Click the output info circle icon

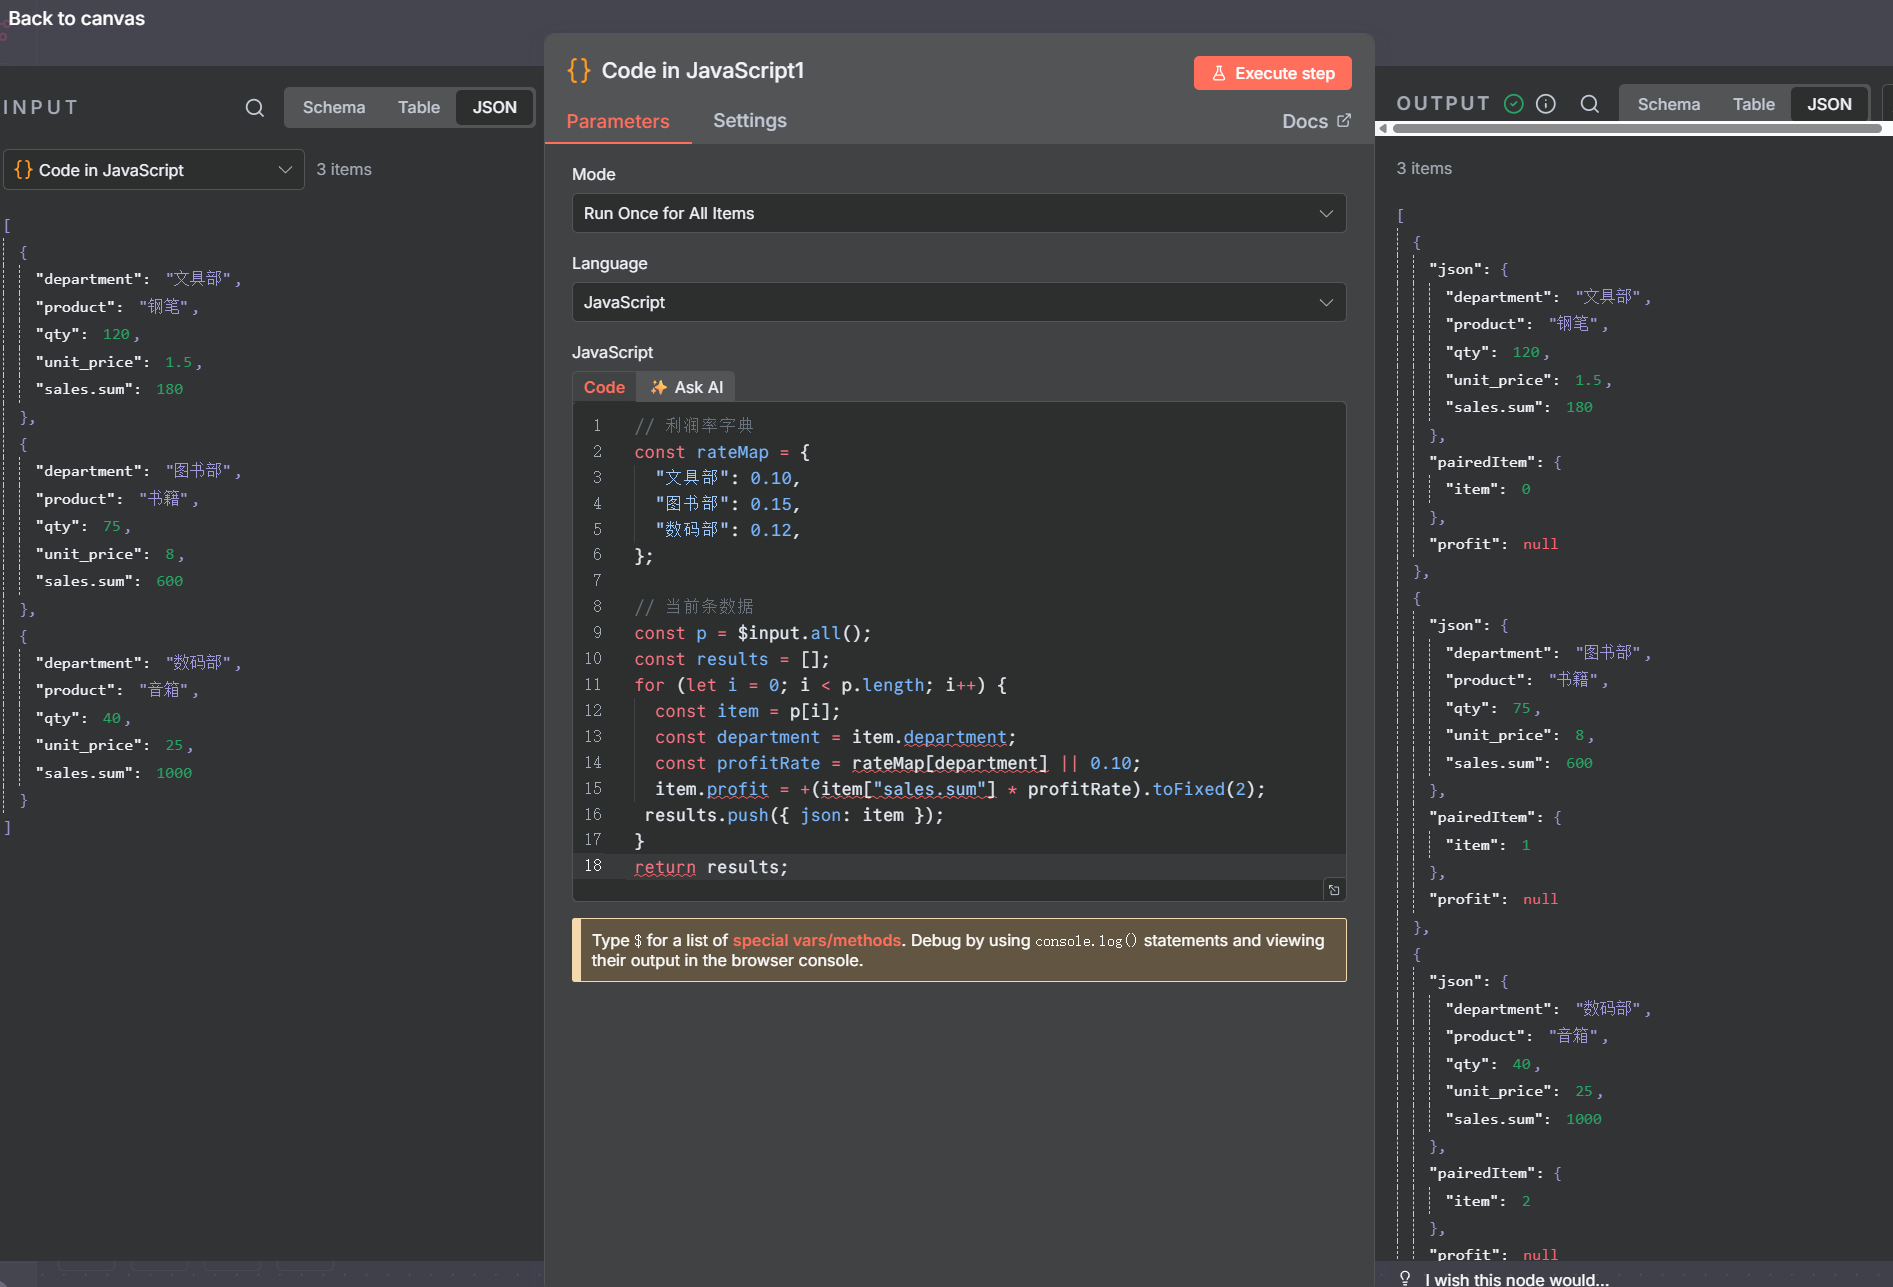(x=1546, y=104)
